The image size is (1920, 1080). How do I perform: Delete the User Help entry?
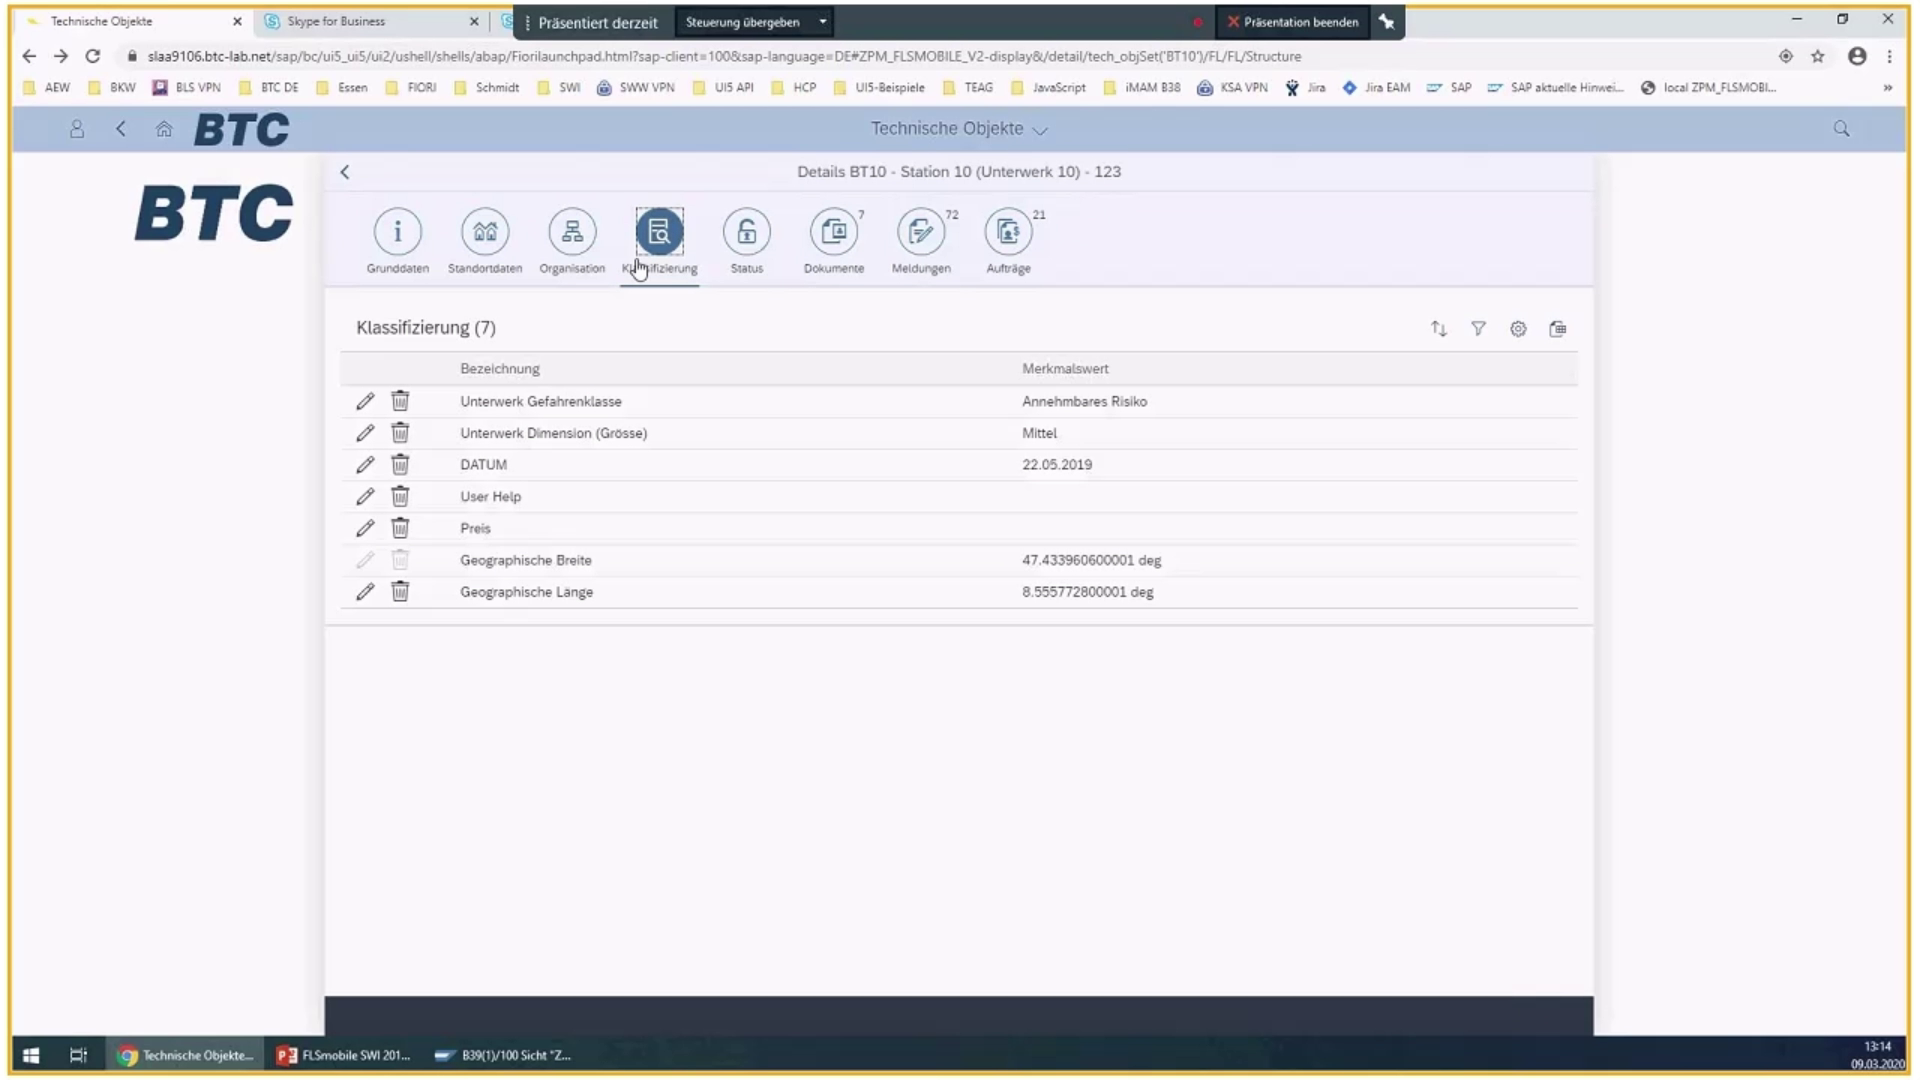point(400,496)
